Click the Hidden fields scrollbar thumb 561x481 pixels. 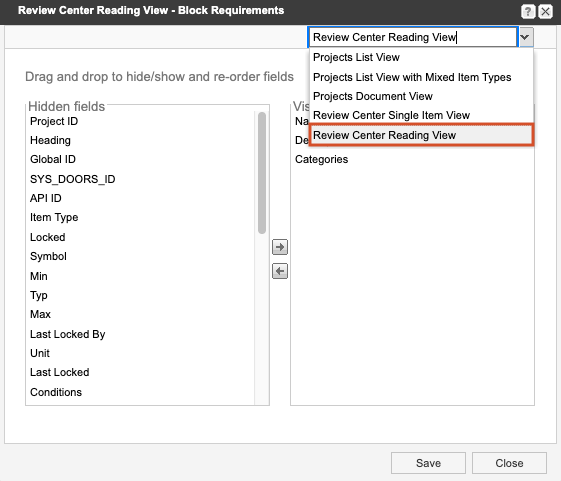[x=262, y=173]
